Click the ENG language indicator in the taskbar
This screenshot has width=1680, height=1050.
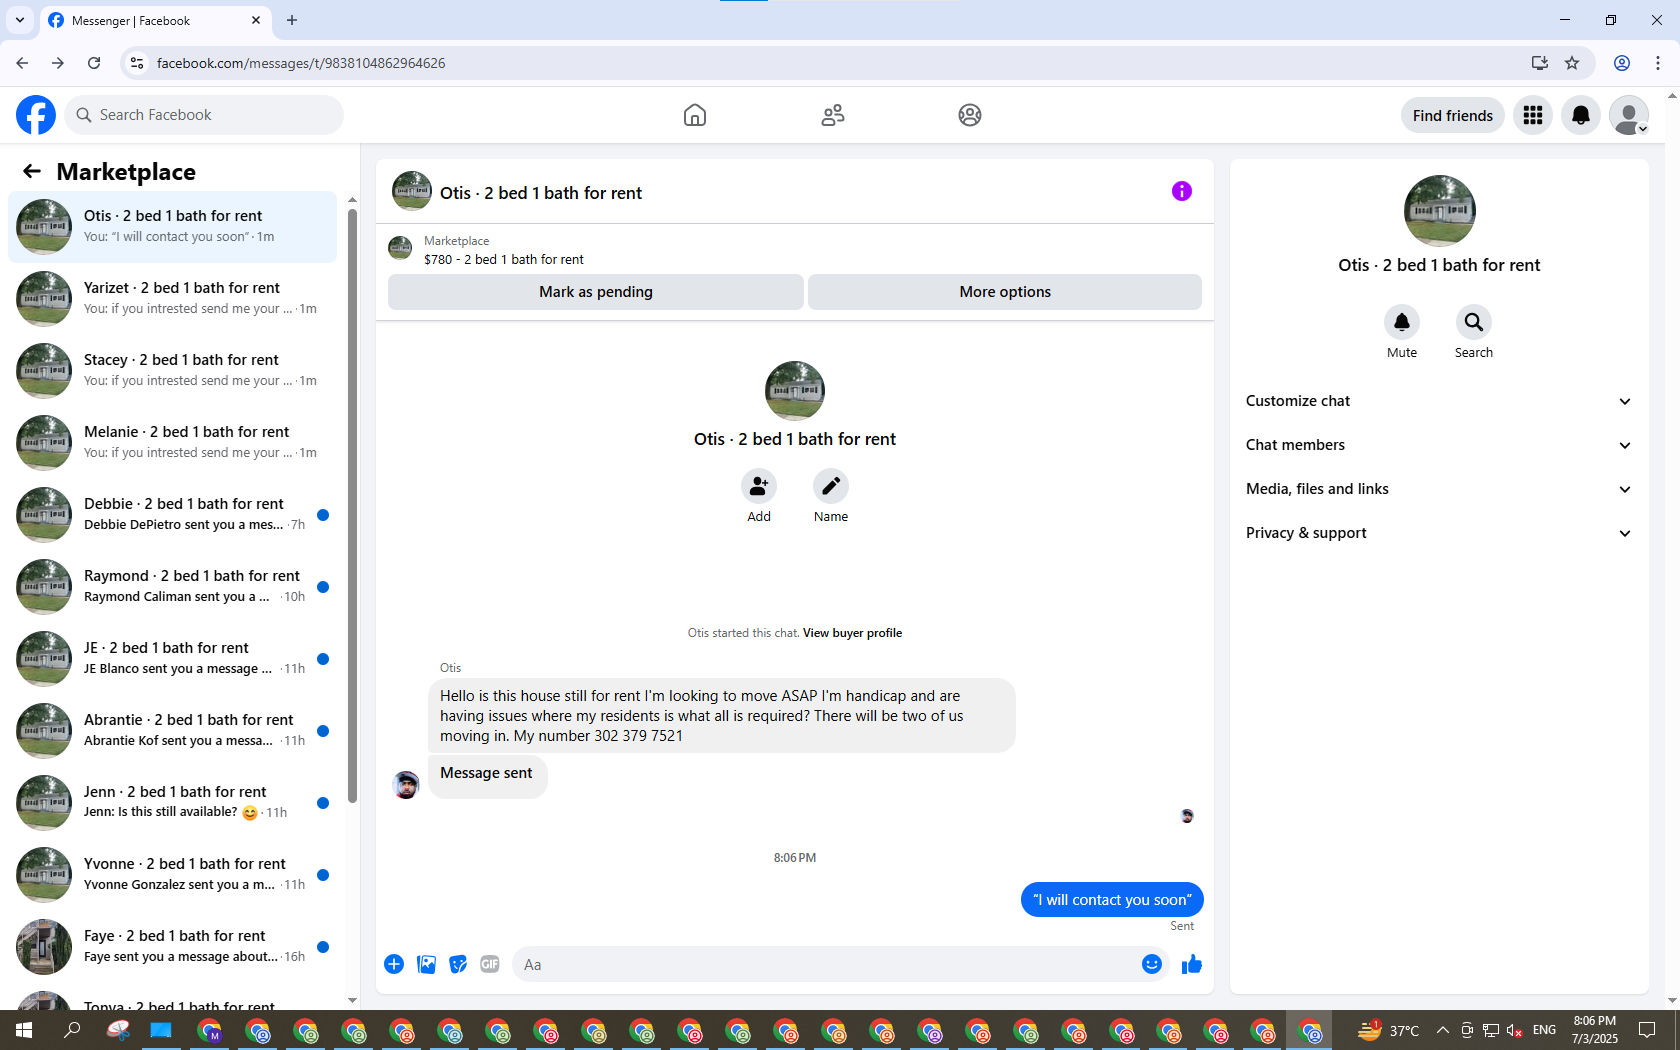1544,1030
